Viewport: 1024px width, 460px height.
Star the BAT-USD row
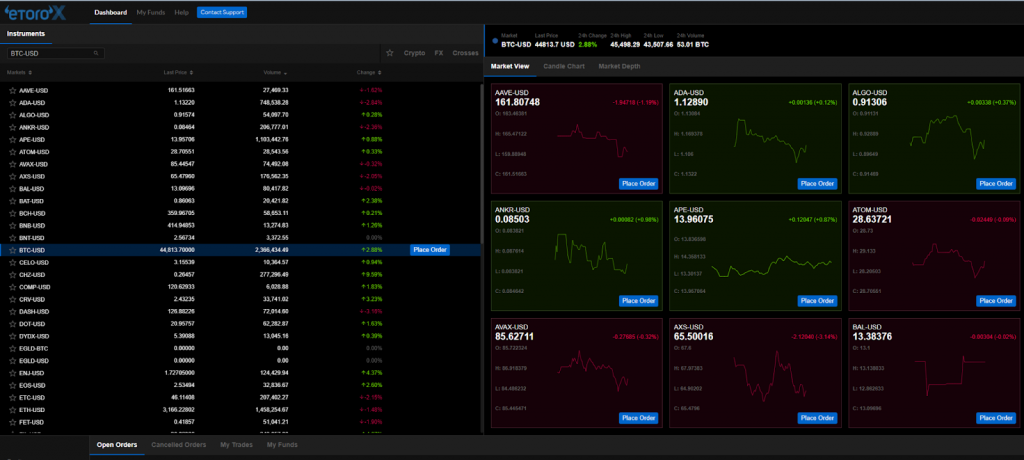12,201
